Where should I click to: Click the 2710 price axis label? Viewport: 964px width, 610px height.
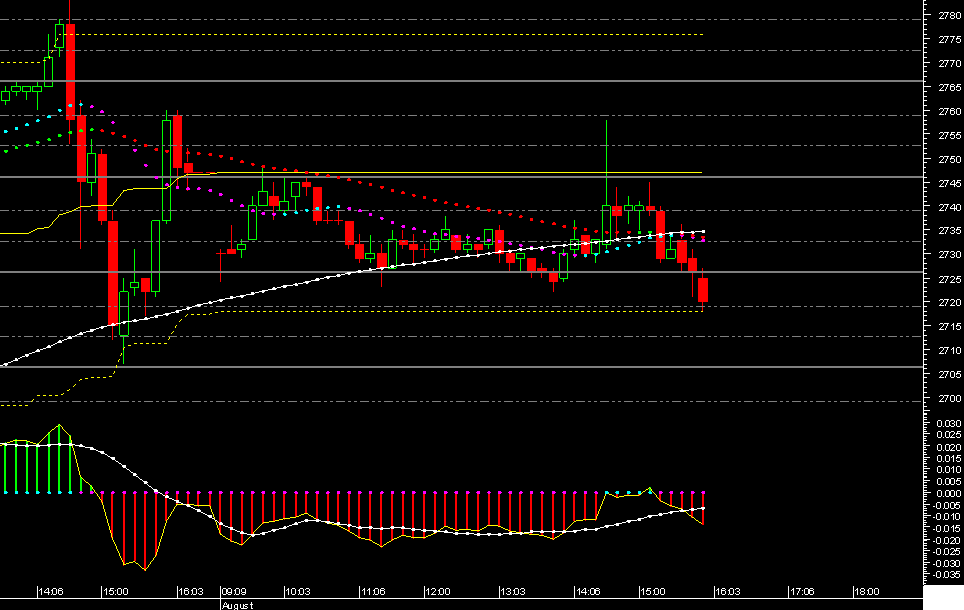pyautogui.click(x=949, y=351)
